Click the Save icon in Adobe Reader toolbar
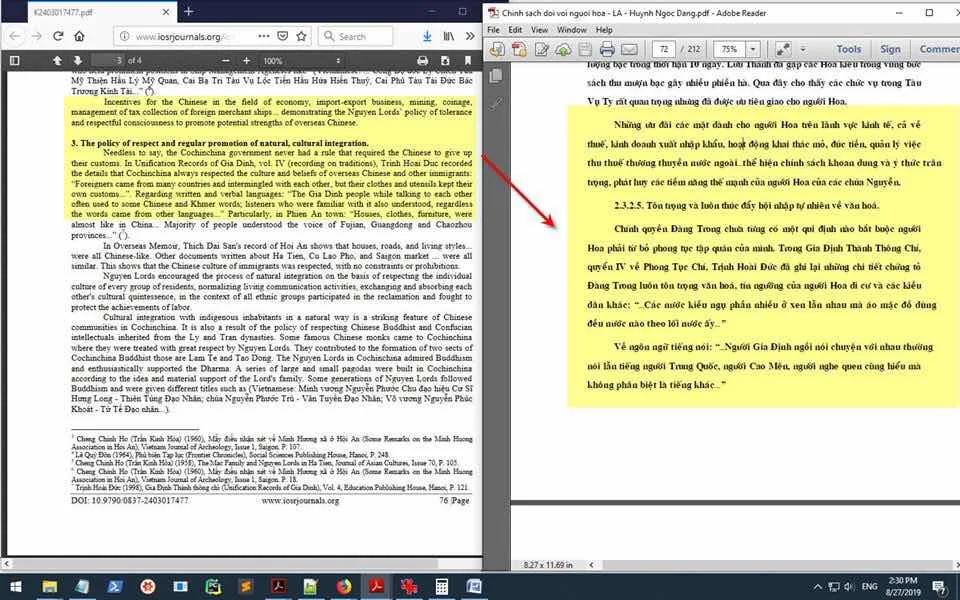Viewport: 960px width, 600px height. click(x=585, y=49)
